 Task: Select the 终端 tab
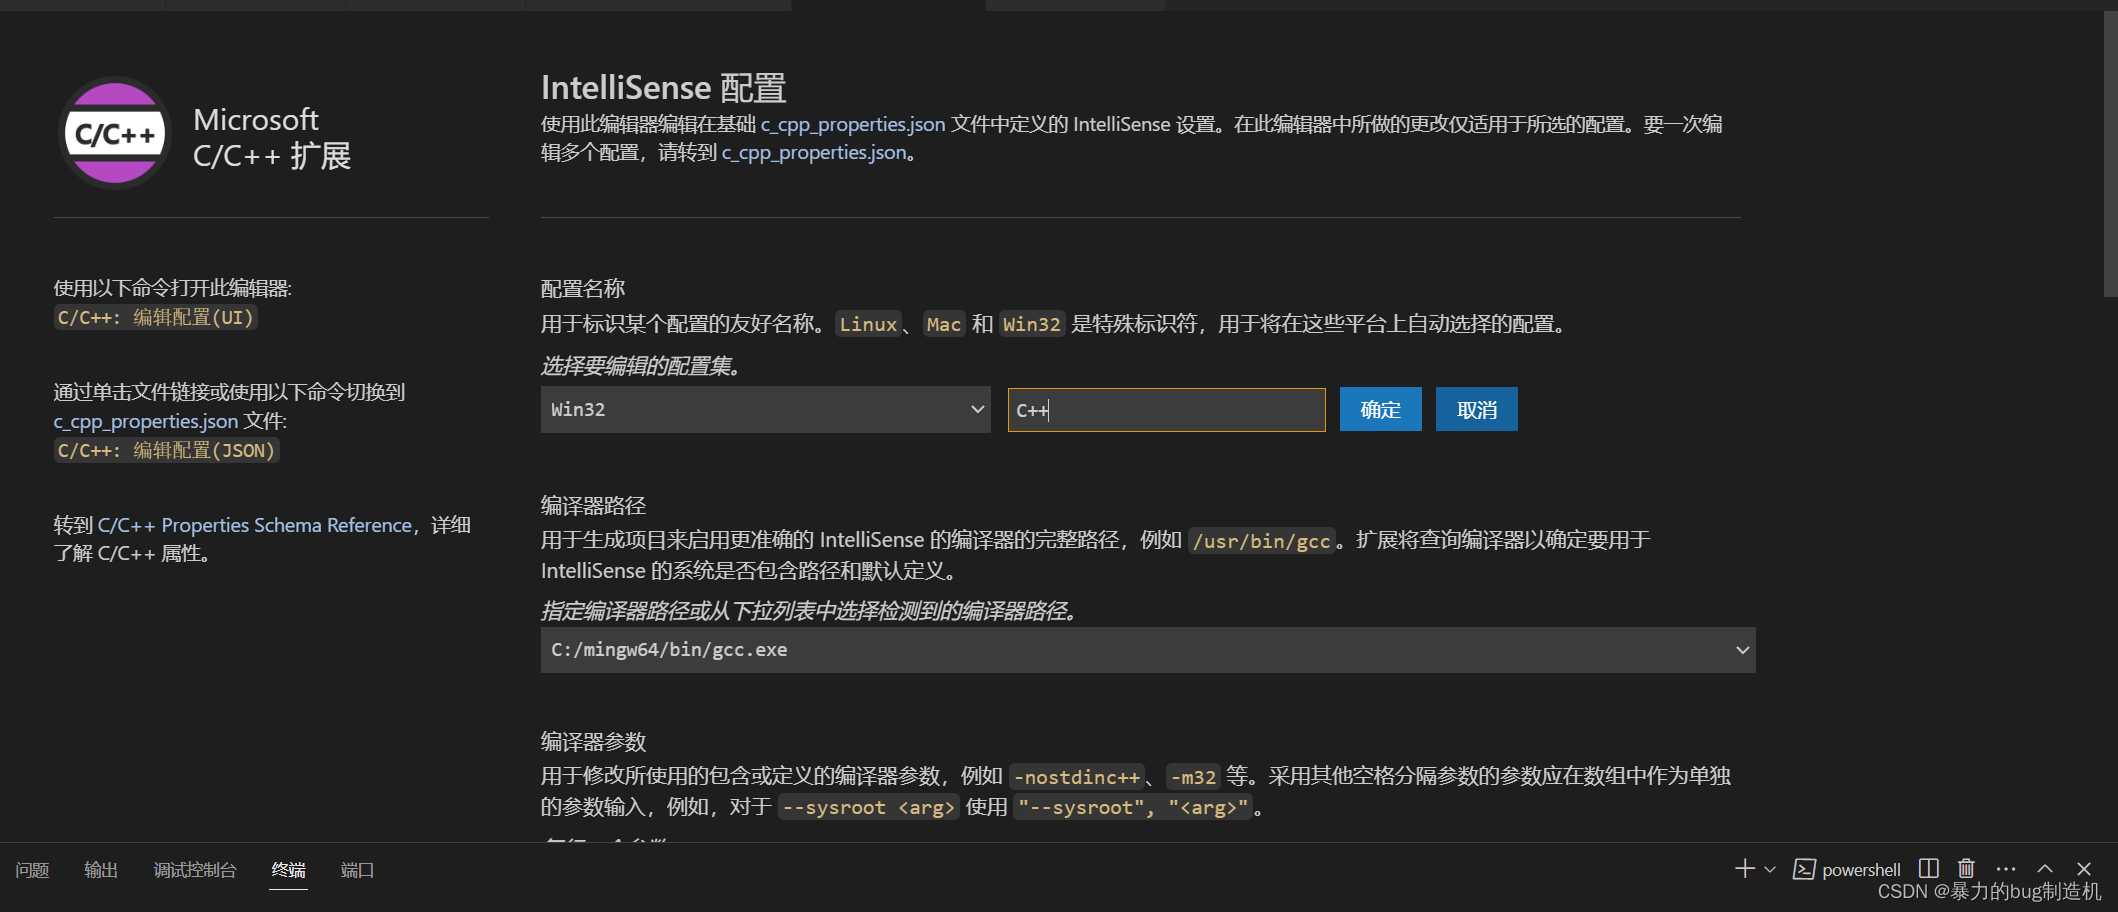(x=288, y=870)
